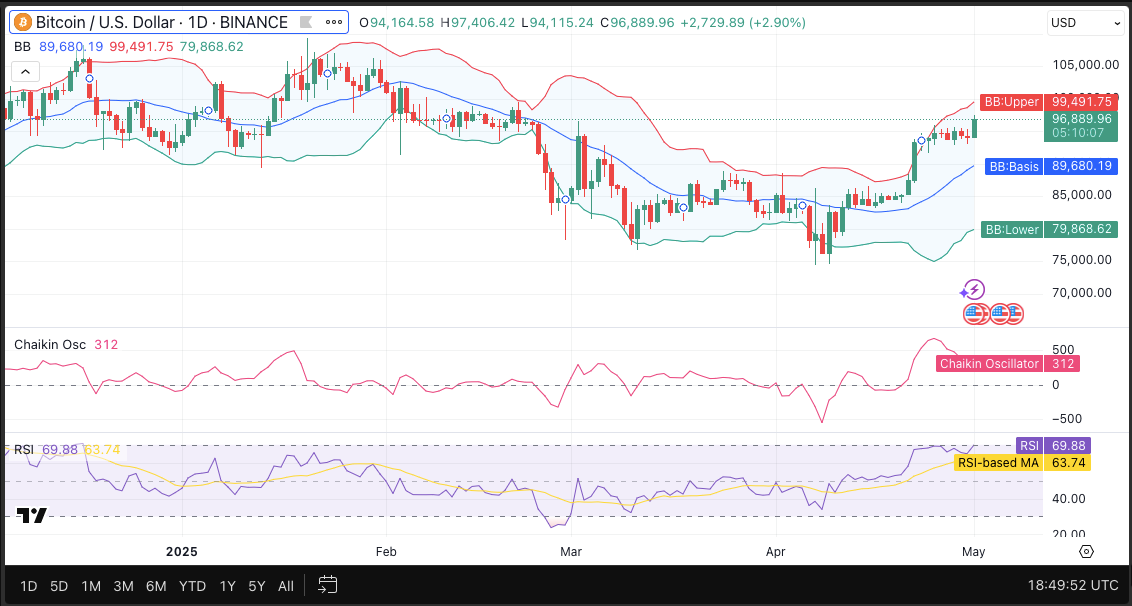Select the 1Y time range

(x=227, y=586)
